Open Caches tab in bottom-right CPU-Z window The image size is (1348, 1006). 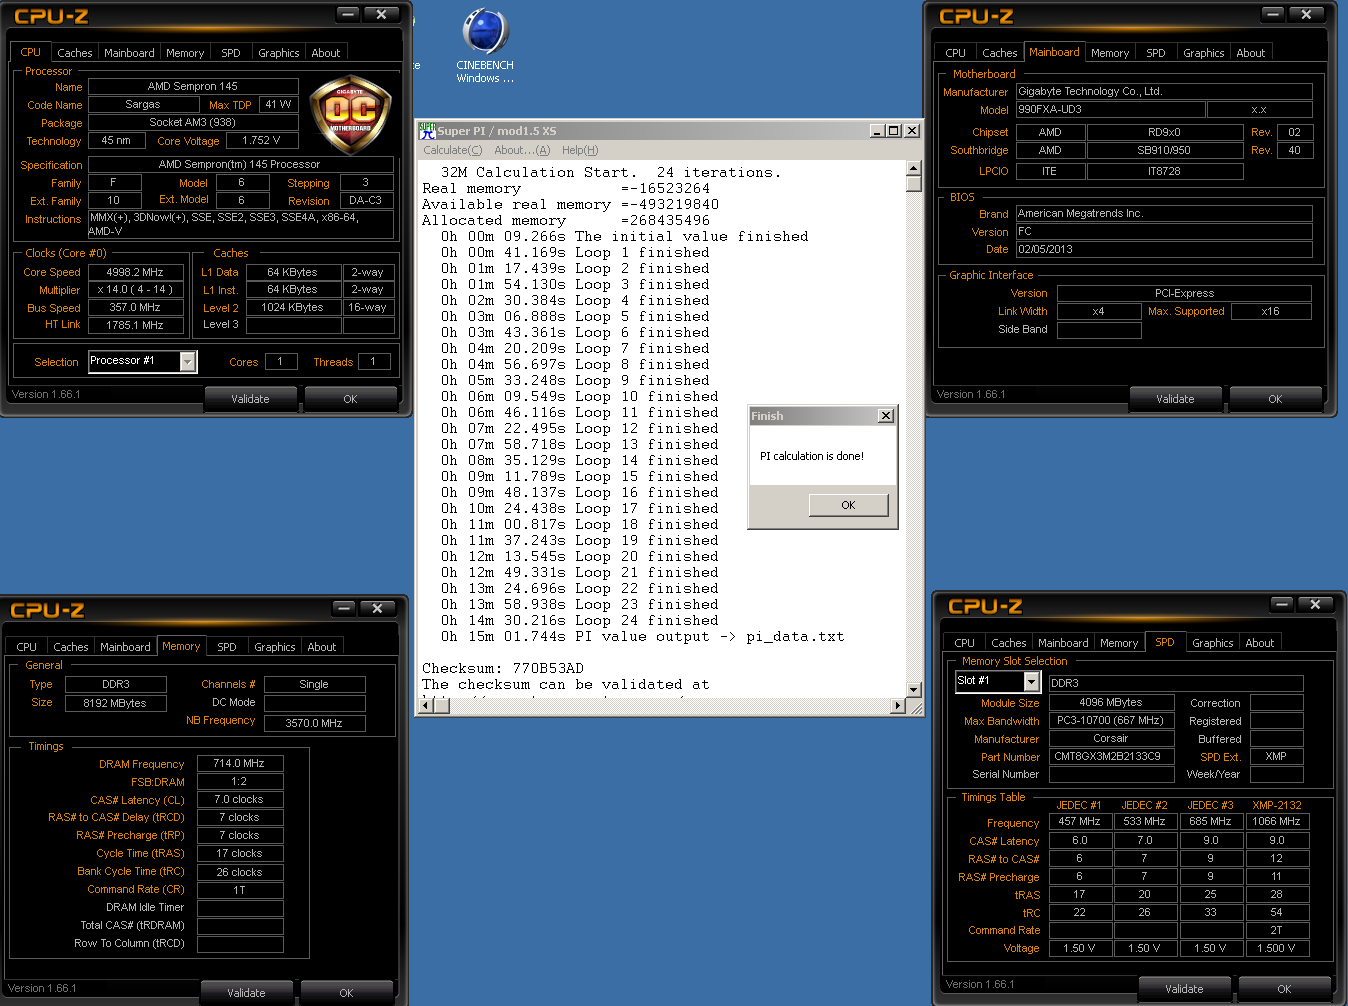pos(1008,643)
